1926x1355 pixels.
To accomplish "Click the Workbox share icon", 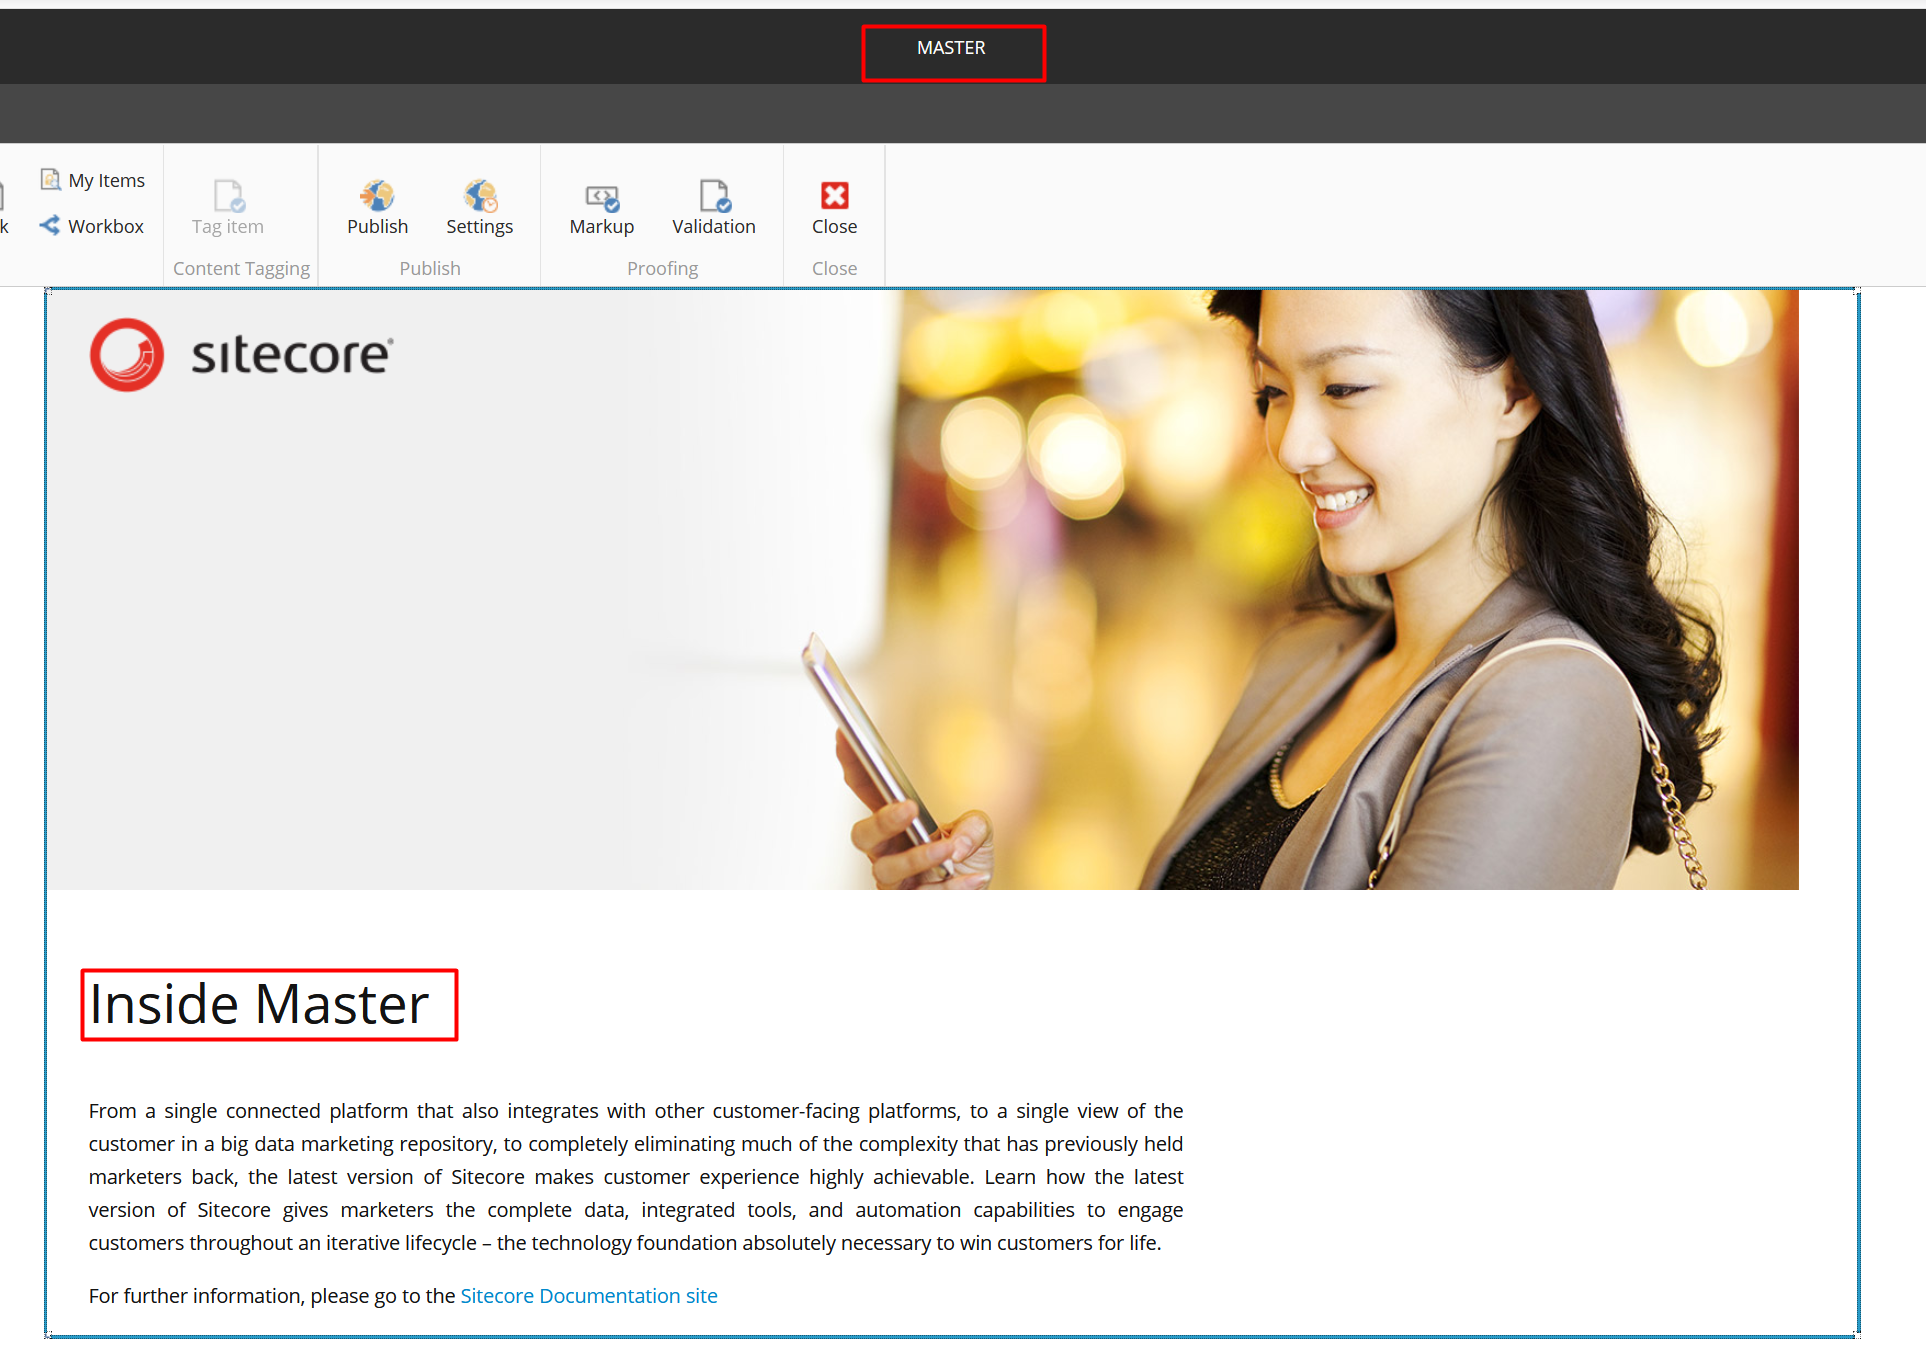I will tap(50, 225).
